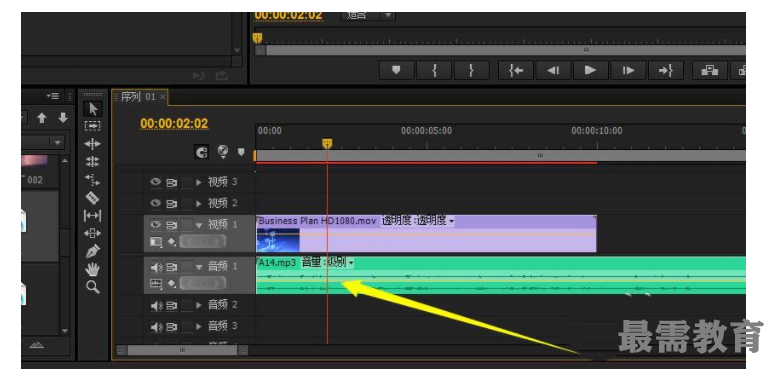Step back one frame in monitor
Screen dimensions: 770x376
pyautogui.click(x=553, y=70)
